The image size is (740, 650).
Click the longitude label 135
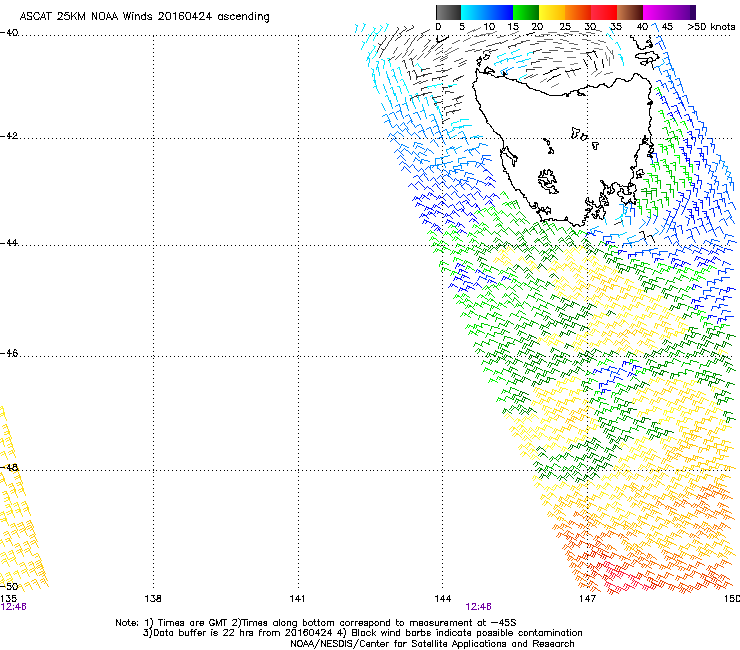click(8, 599)
